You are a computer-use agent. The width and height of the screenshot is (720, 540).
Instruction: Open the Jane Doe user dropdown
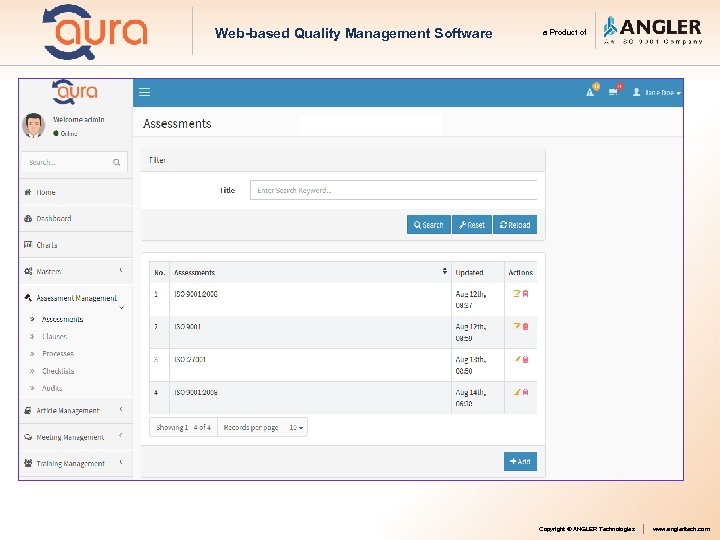pos(657,92)
